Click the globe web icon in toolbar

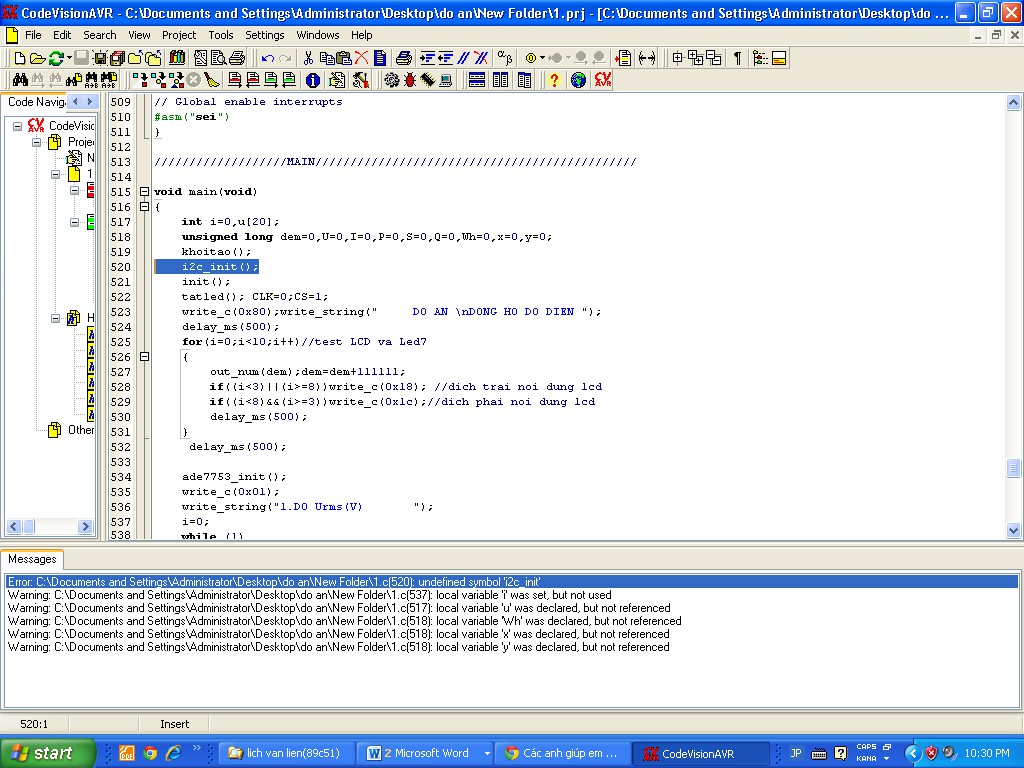(x=578, y=81)
